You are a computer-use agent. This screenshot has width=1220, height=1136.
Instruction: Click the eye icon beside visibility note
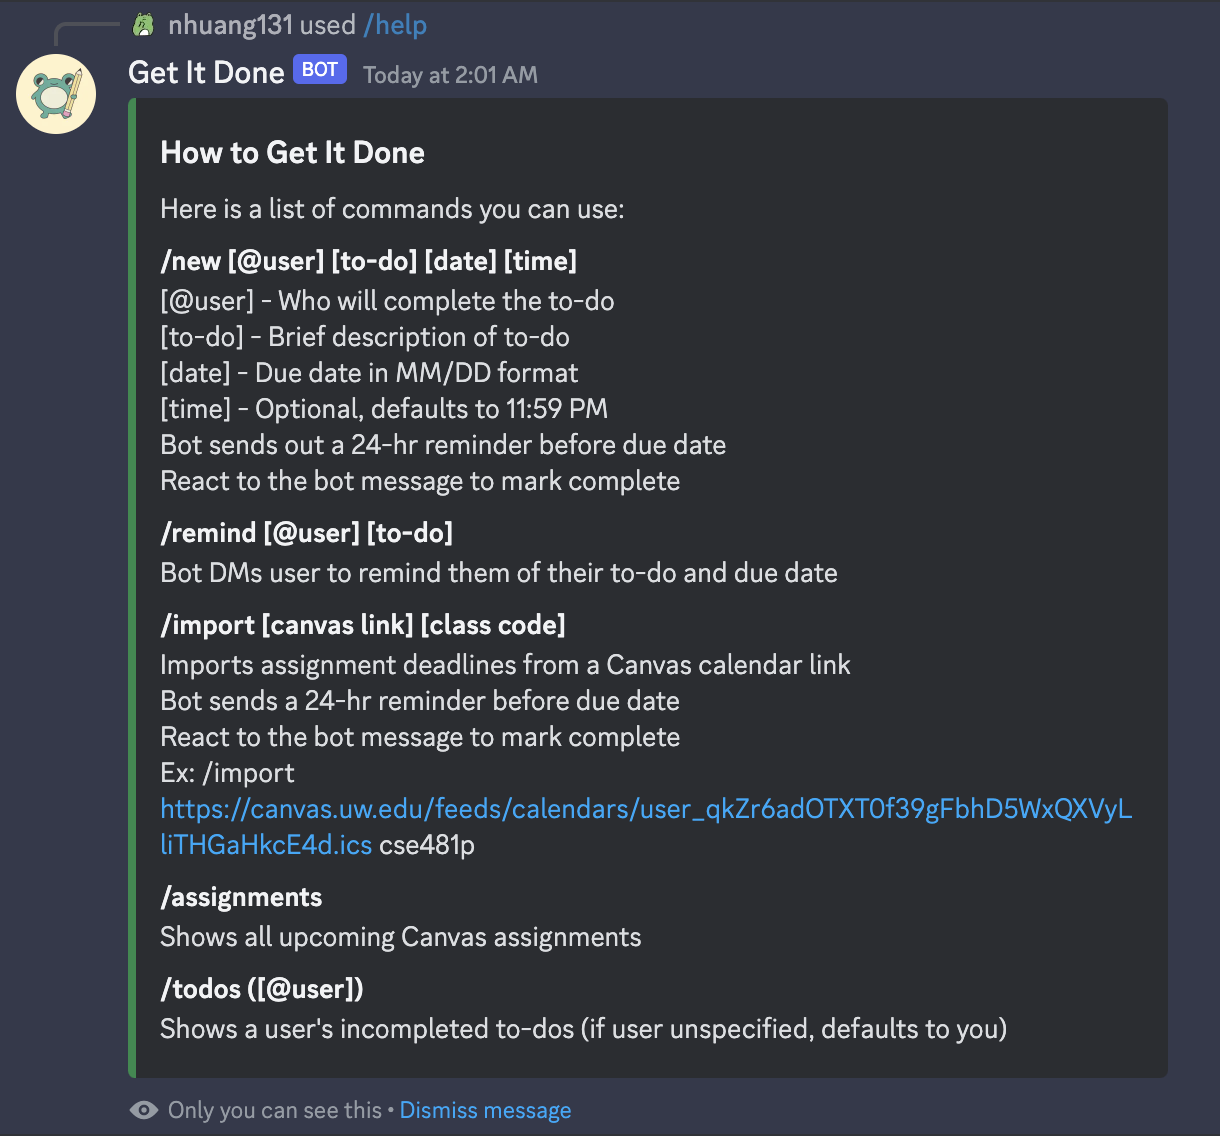(144, 1110)
